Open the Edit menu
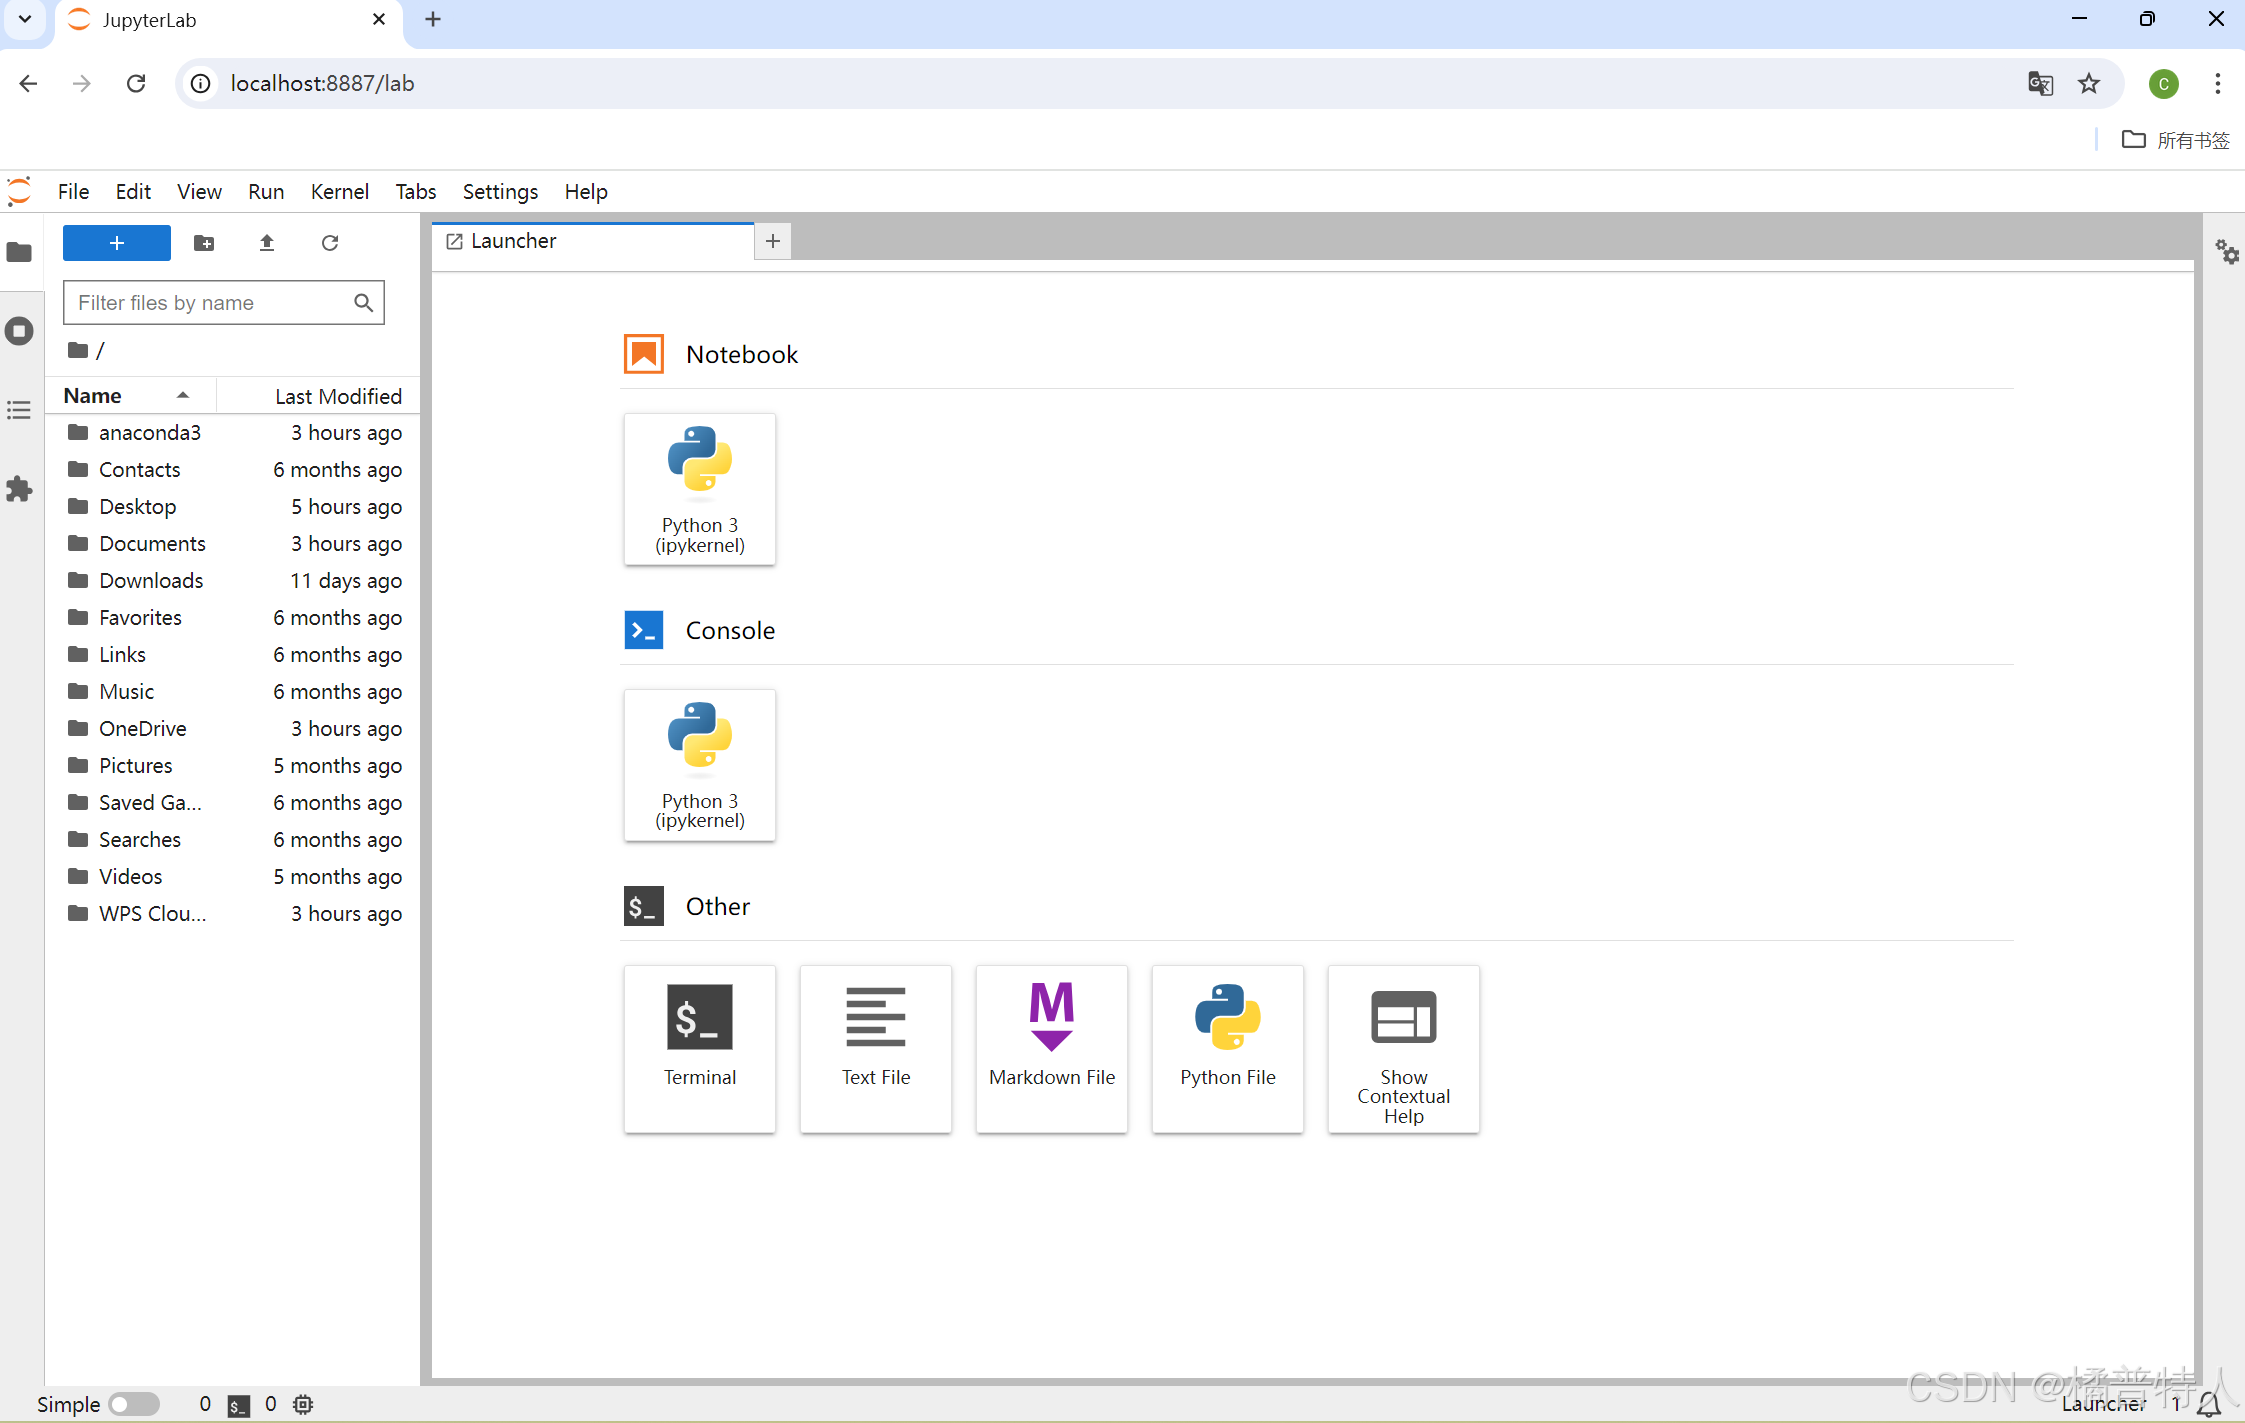2245x1423 pixels. click(133, 191)
